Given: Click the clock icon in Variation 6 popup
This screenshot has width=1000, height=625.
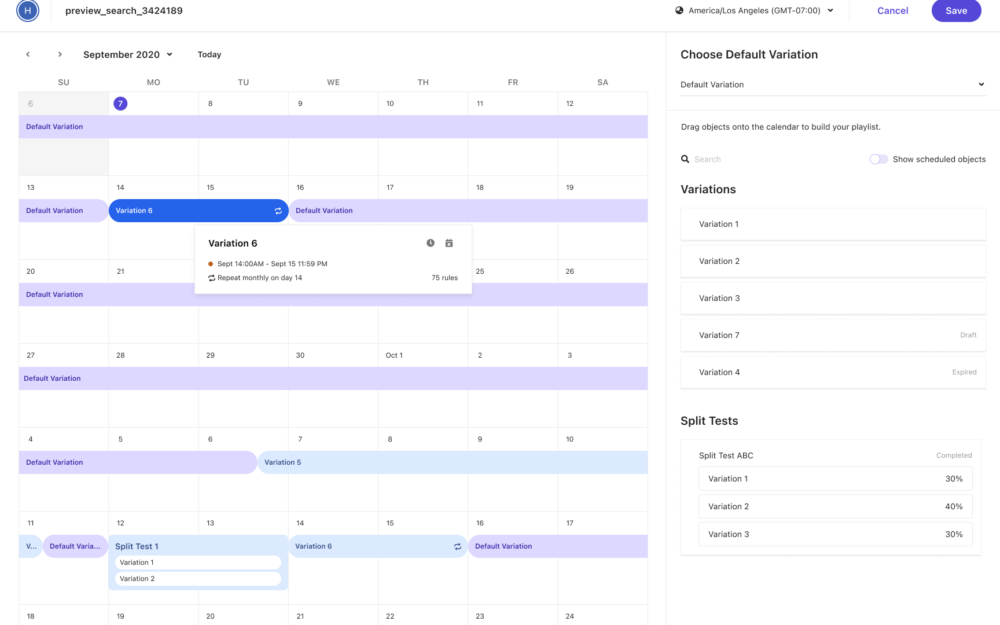Looking at the screenshot, I should [430, 243].
